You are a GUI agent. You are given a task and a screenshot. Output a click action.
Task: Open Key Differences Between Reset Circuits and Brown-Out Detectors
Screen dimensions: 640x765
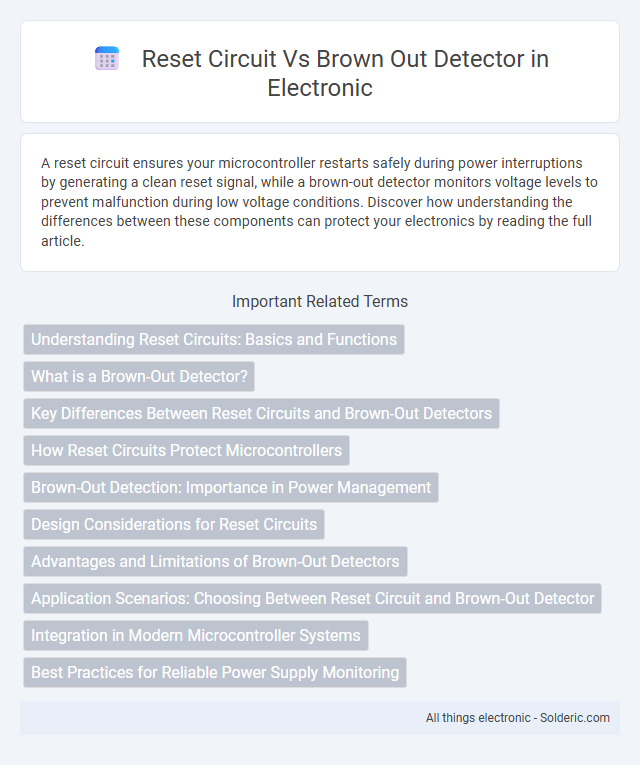pyautogui.click(x=261, y=413)
